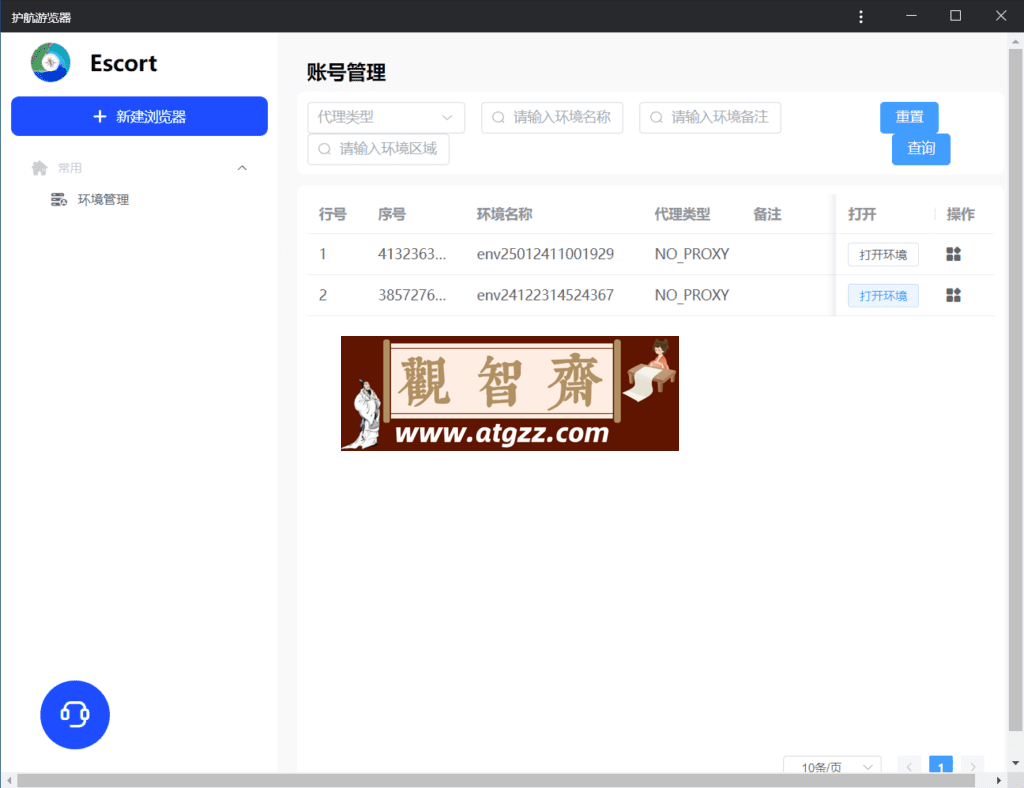Click search icon in 环境名称 field

(x=498, y=118)
